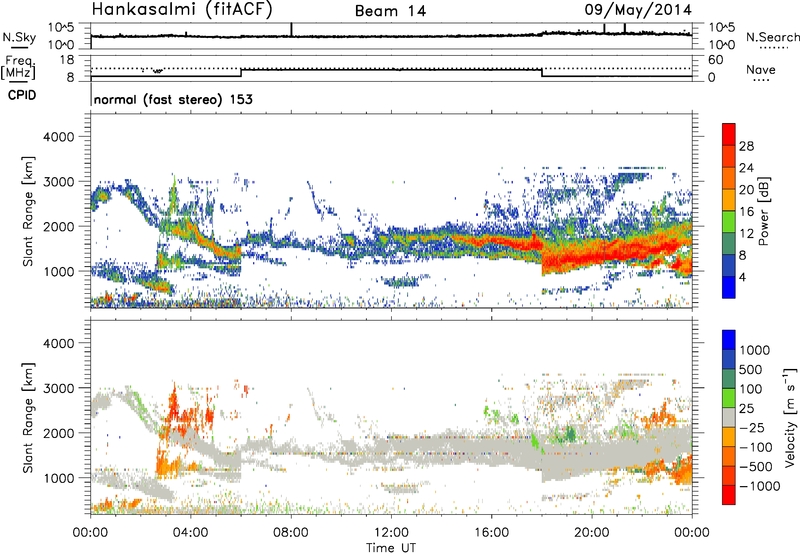The width and height of the screenshot is (800, 554).
Task: Click the '08:00' time axis tick label
Action: click(x=291, y=533)
